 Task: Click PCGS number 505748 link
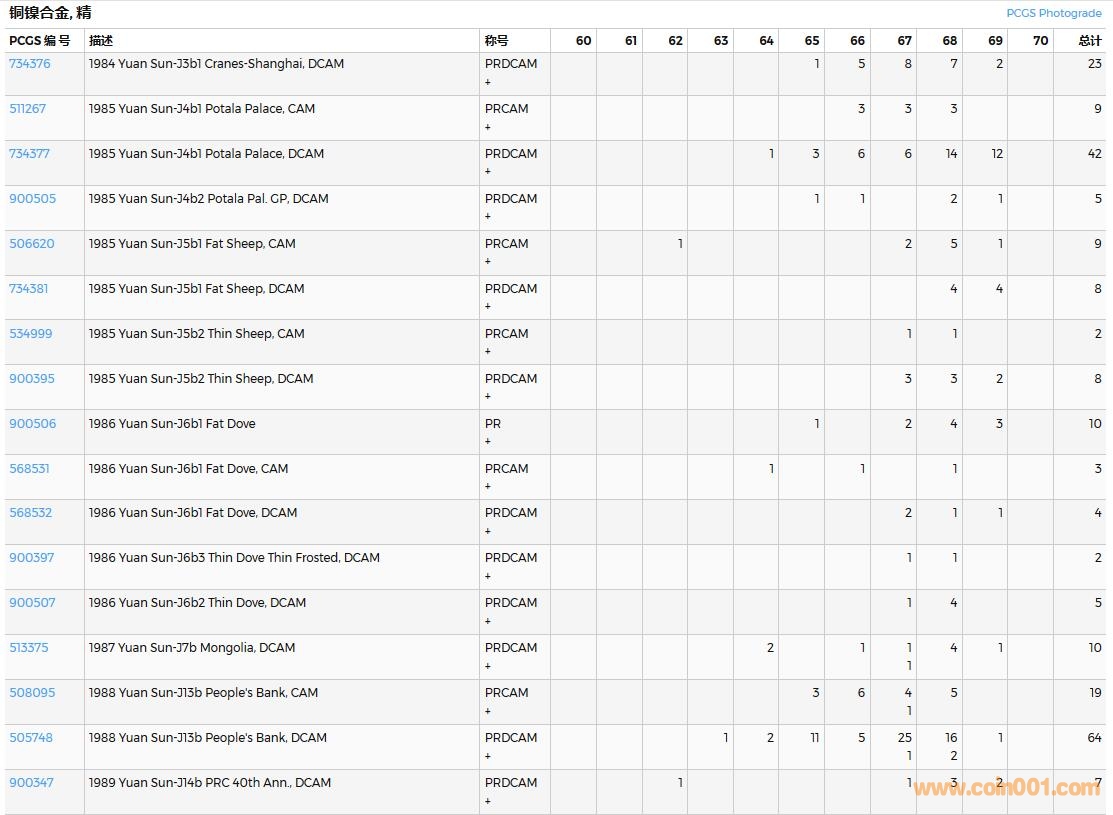tap(31, 738)
